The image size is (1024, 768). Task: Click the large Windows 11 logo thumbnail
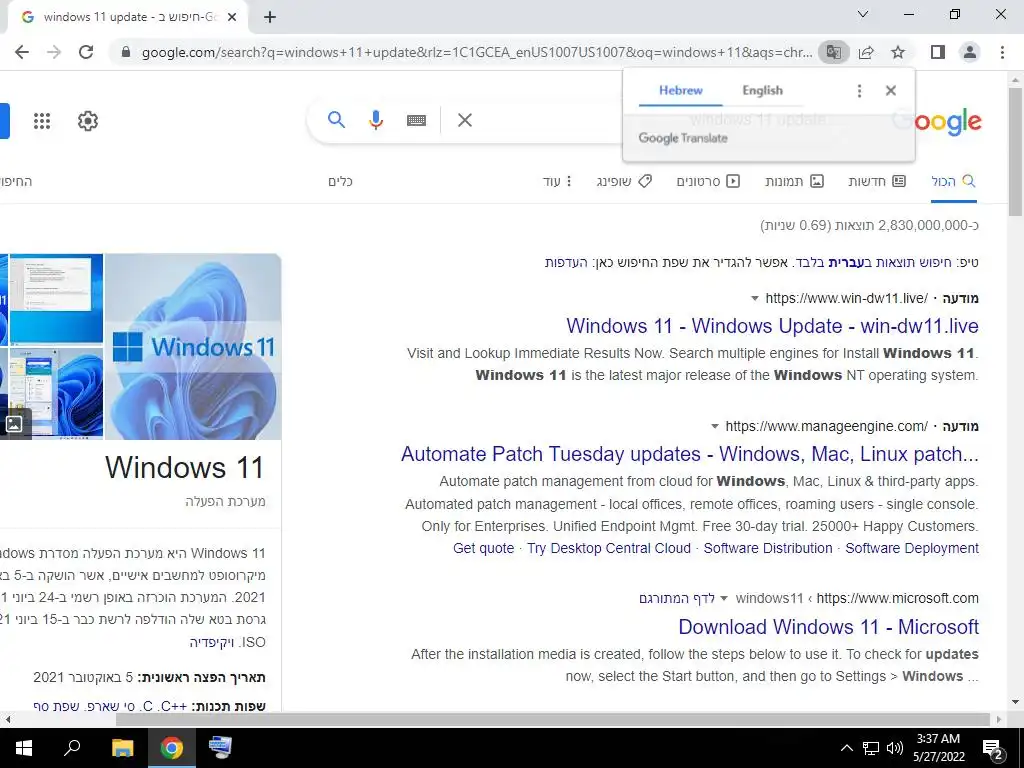[x=193, y=346]
